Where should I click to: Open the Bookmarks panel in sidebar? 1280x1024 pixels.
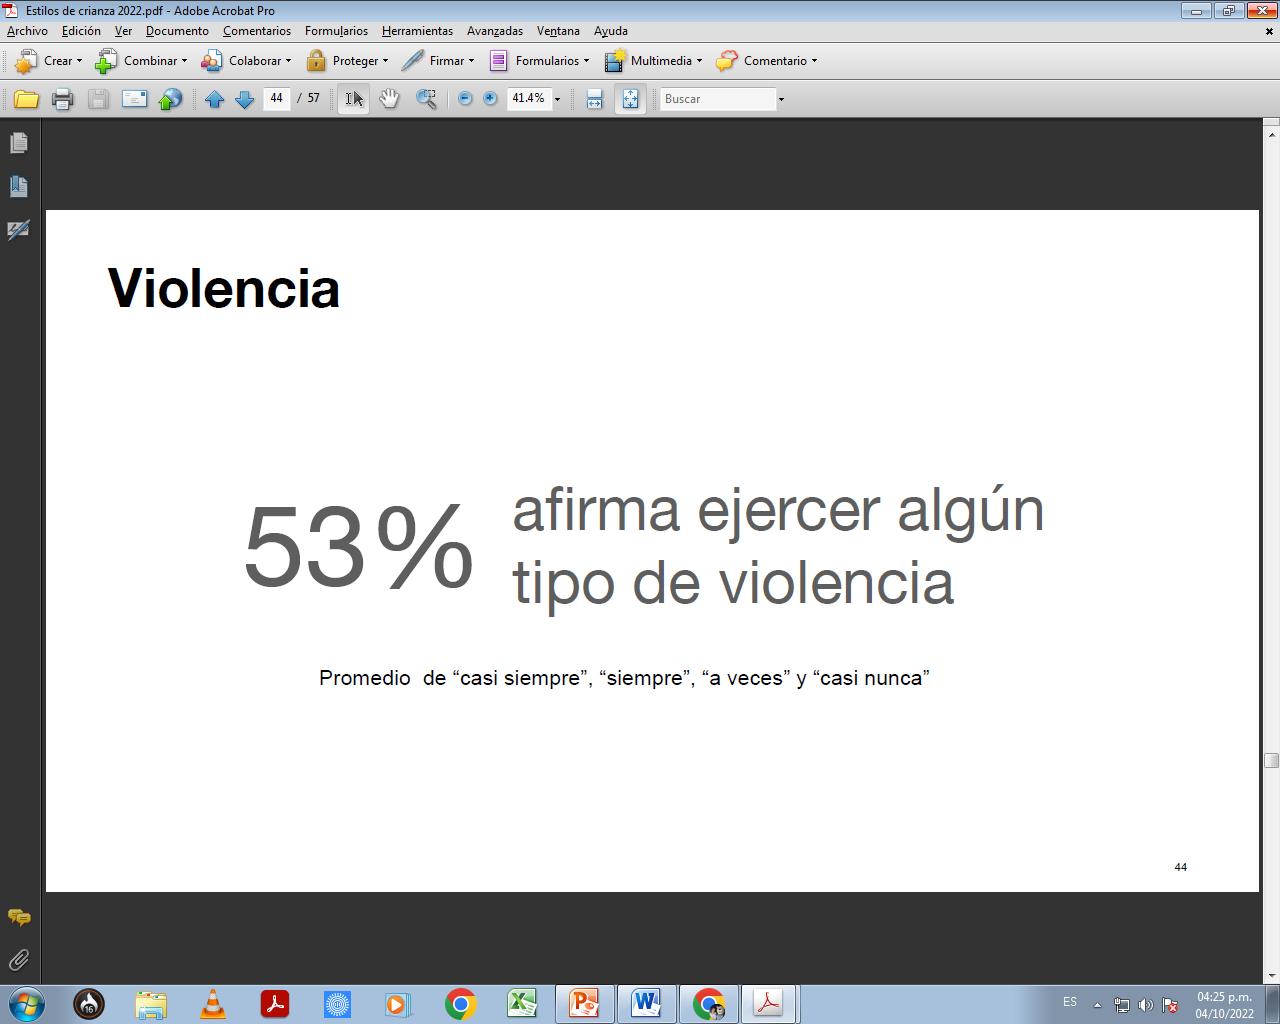(19, 187)
